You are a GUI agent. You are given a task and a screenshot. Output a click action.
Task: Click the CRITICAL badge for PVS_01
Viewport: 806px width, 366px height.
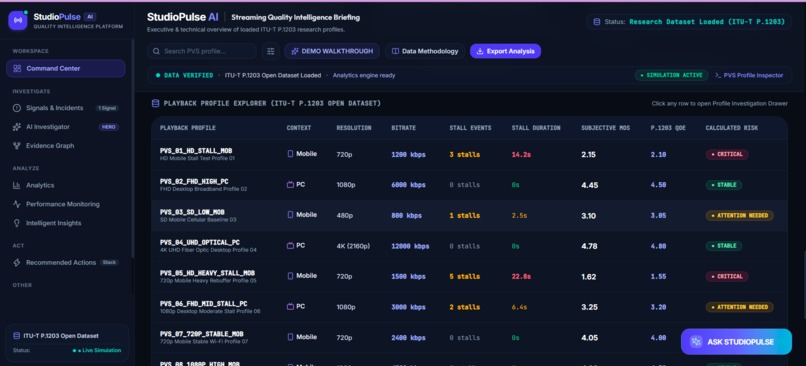click(726, 154)
